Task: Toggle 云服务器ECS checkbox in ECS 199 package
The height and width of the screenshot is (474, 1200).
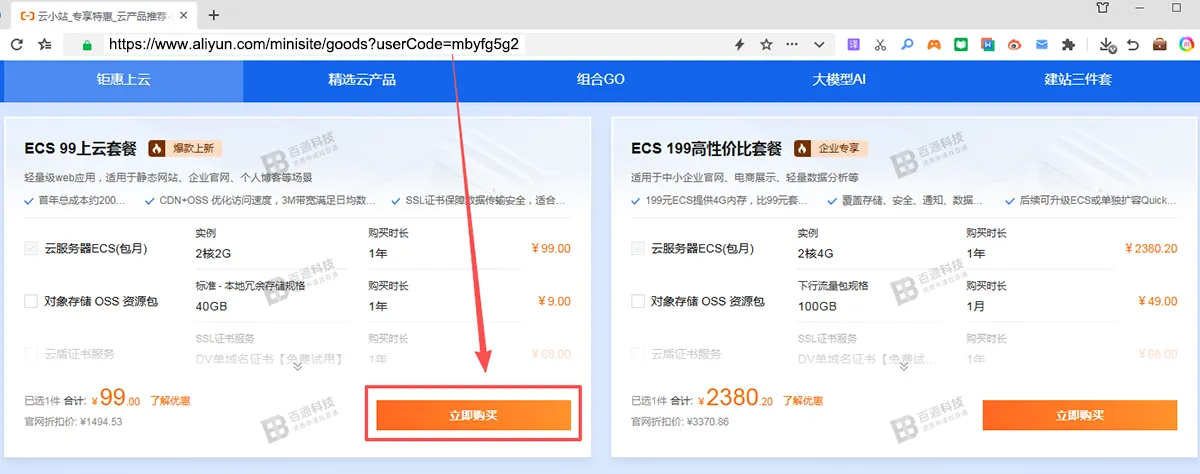Action: (x=638, y=248)
